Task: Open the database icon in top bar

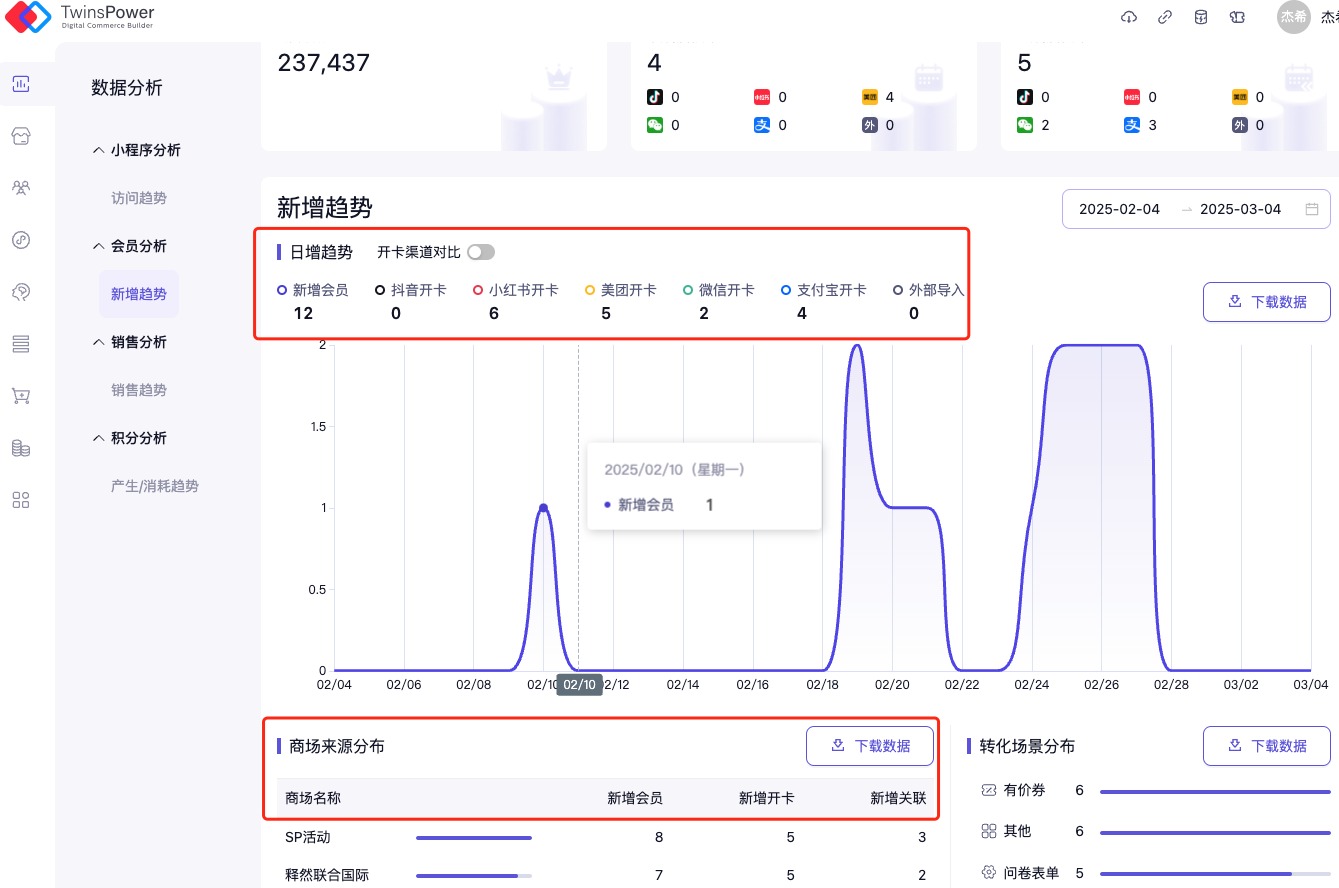Action: [1201, 17]
